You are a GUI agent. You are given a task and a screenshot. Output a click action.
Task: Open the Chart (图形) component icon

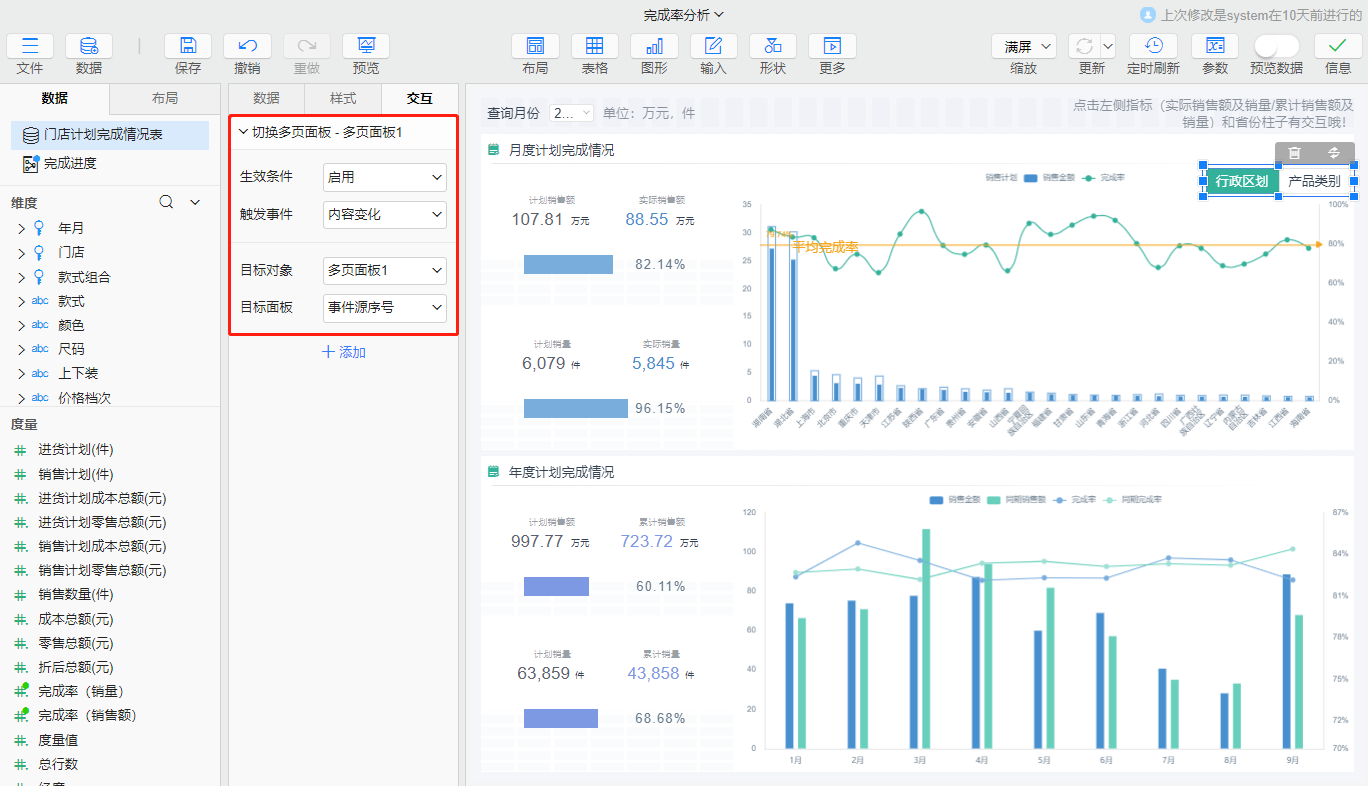(x=654, y=46)
